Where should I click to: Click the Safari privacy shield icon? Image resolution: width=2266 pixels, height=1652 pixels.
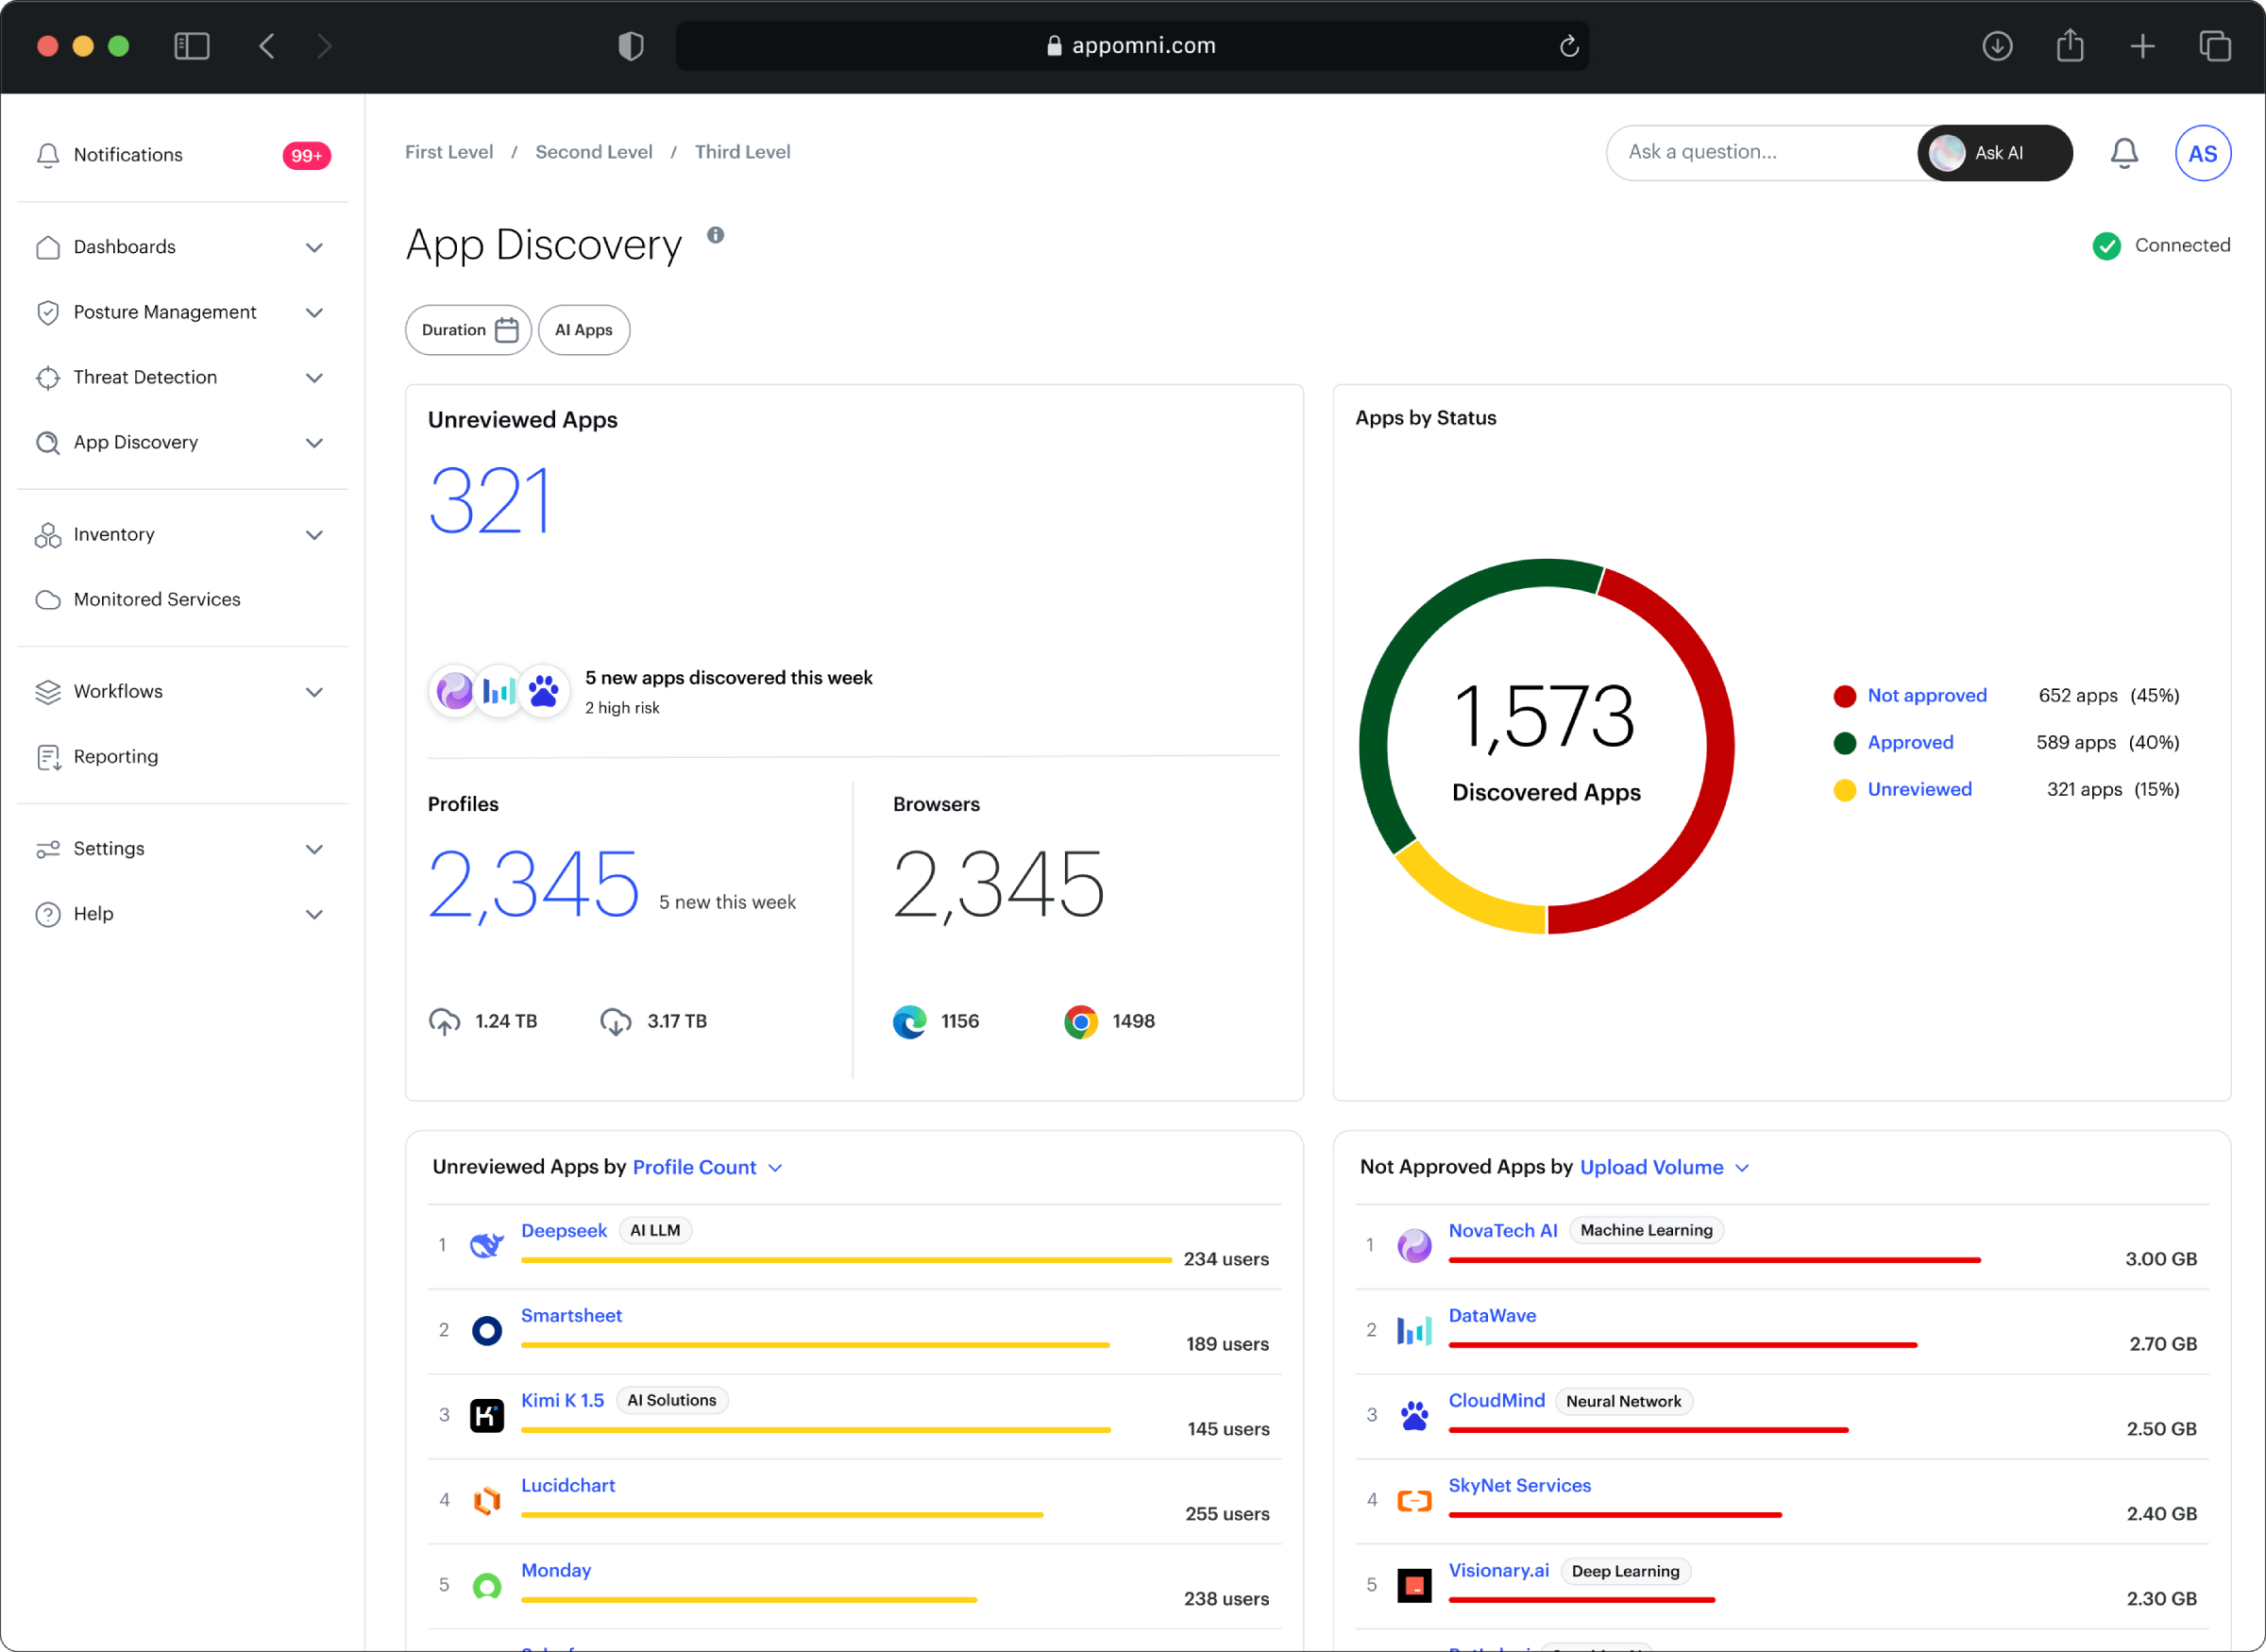pos(630,46)
